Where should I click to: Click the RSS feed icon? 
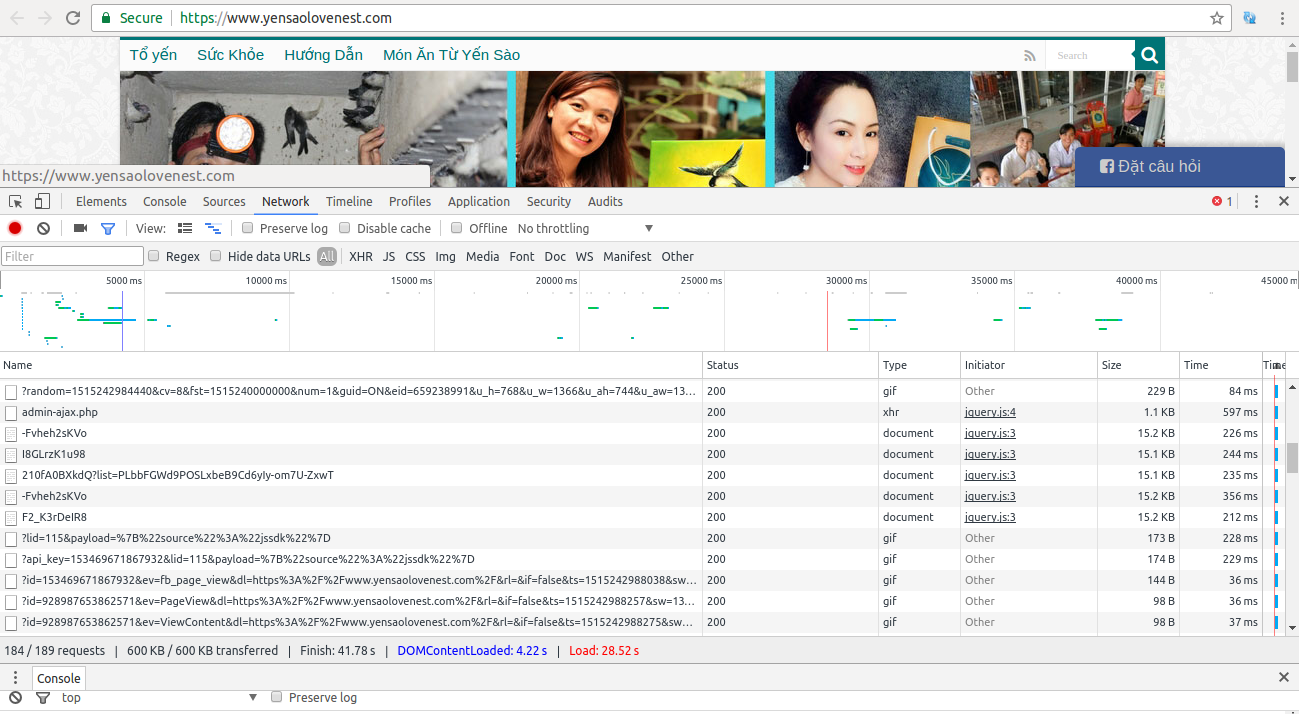[1030, 56]
